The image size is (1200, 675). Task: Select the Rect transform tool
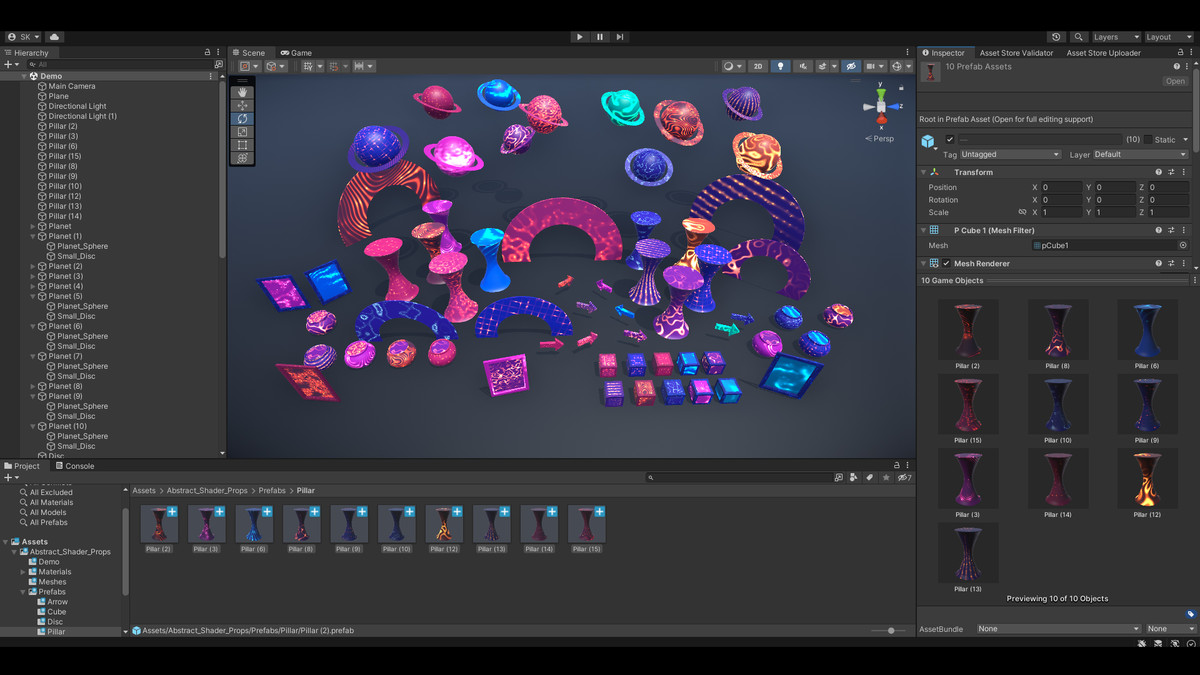pyautogui.click(x=241, y=144)
